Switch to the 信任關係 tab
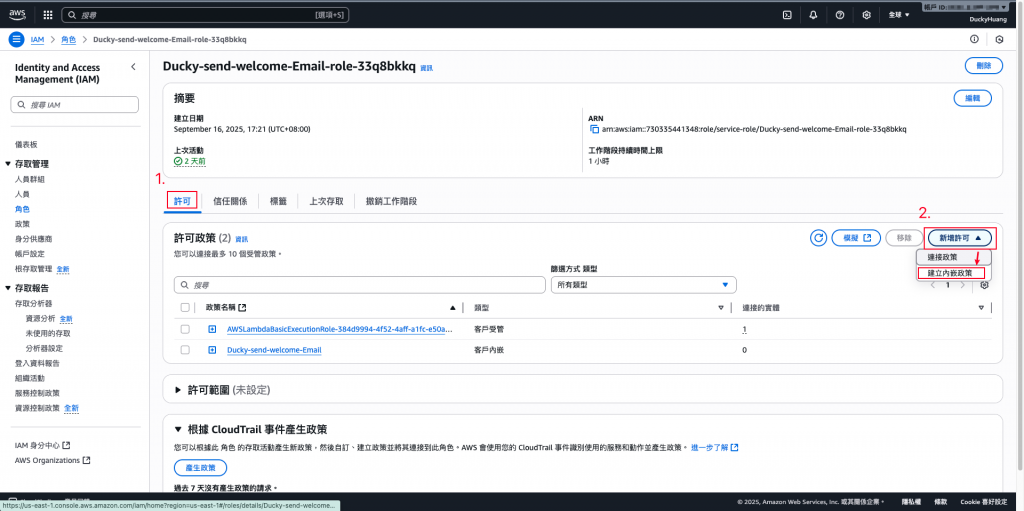The height and width of the screenshot is (511, 1024). coord(230,201)
